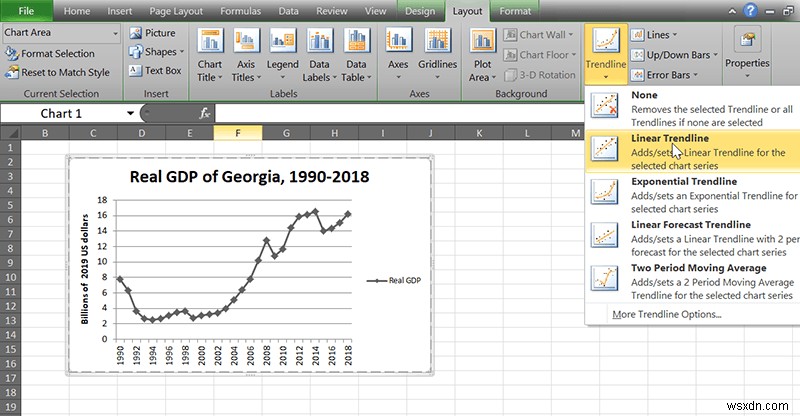Switch to the View tab
This screenshot has width=800, height=416.
coord(376,11)
